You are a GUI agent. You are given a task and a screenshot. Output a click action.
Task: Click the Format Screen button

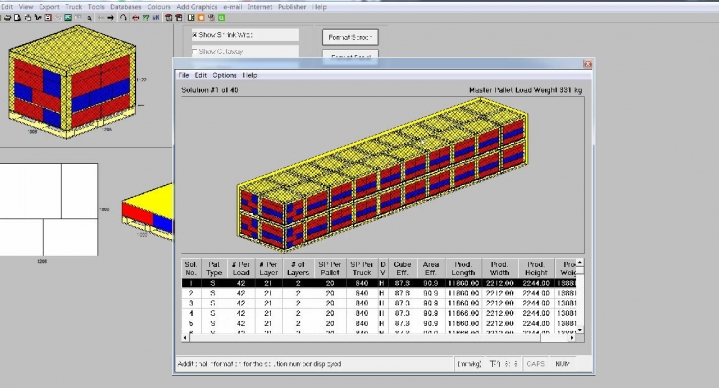coord(350,38)
